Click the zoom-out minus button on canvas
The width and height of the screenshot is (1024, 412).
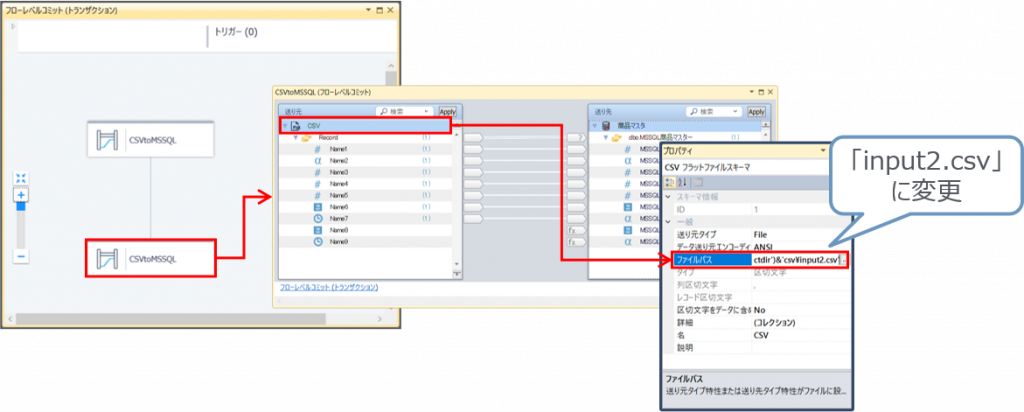pyautogui.click(x=21, y=256)
